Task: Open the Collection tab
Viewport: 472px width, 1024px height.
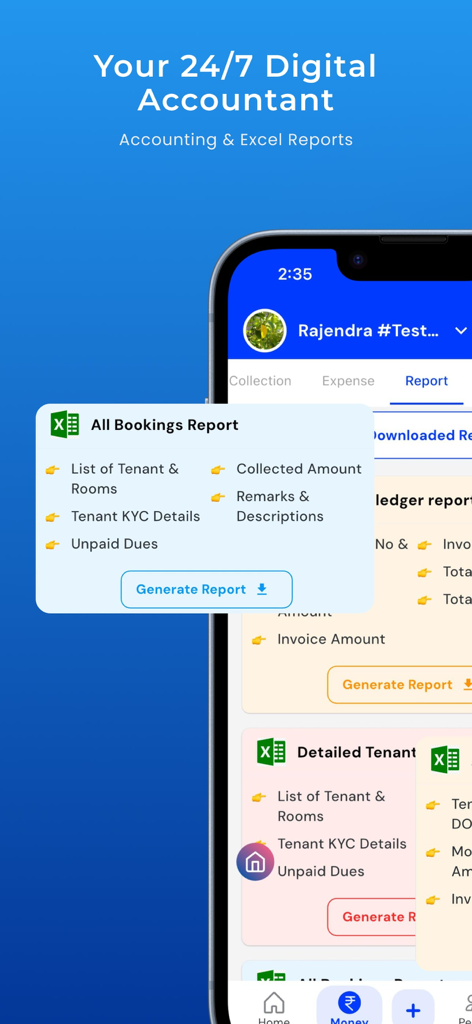Action: pos(260,381)
